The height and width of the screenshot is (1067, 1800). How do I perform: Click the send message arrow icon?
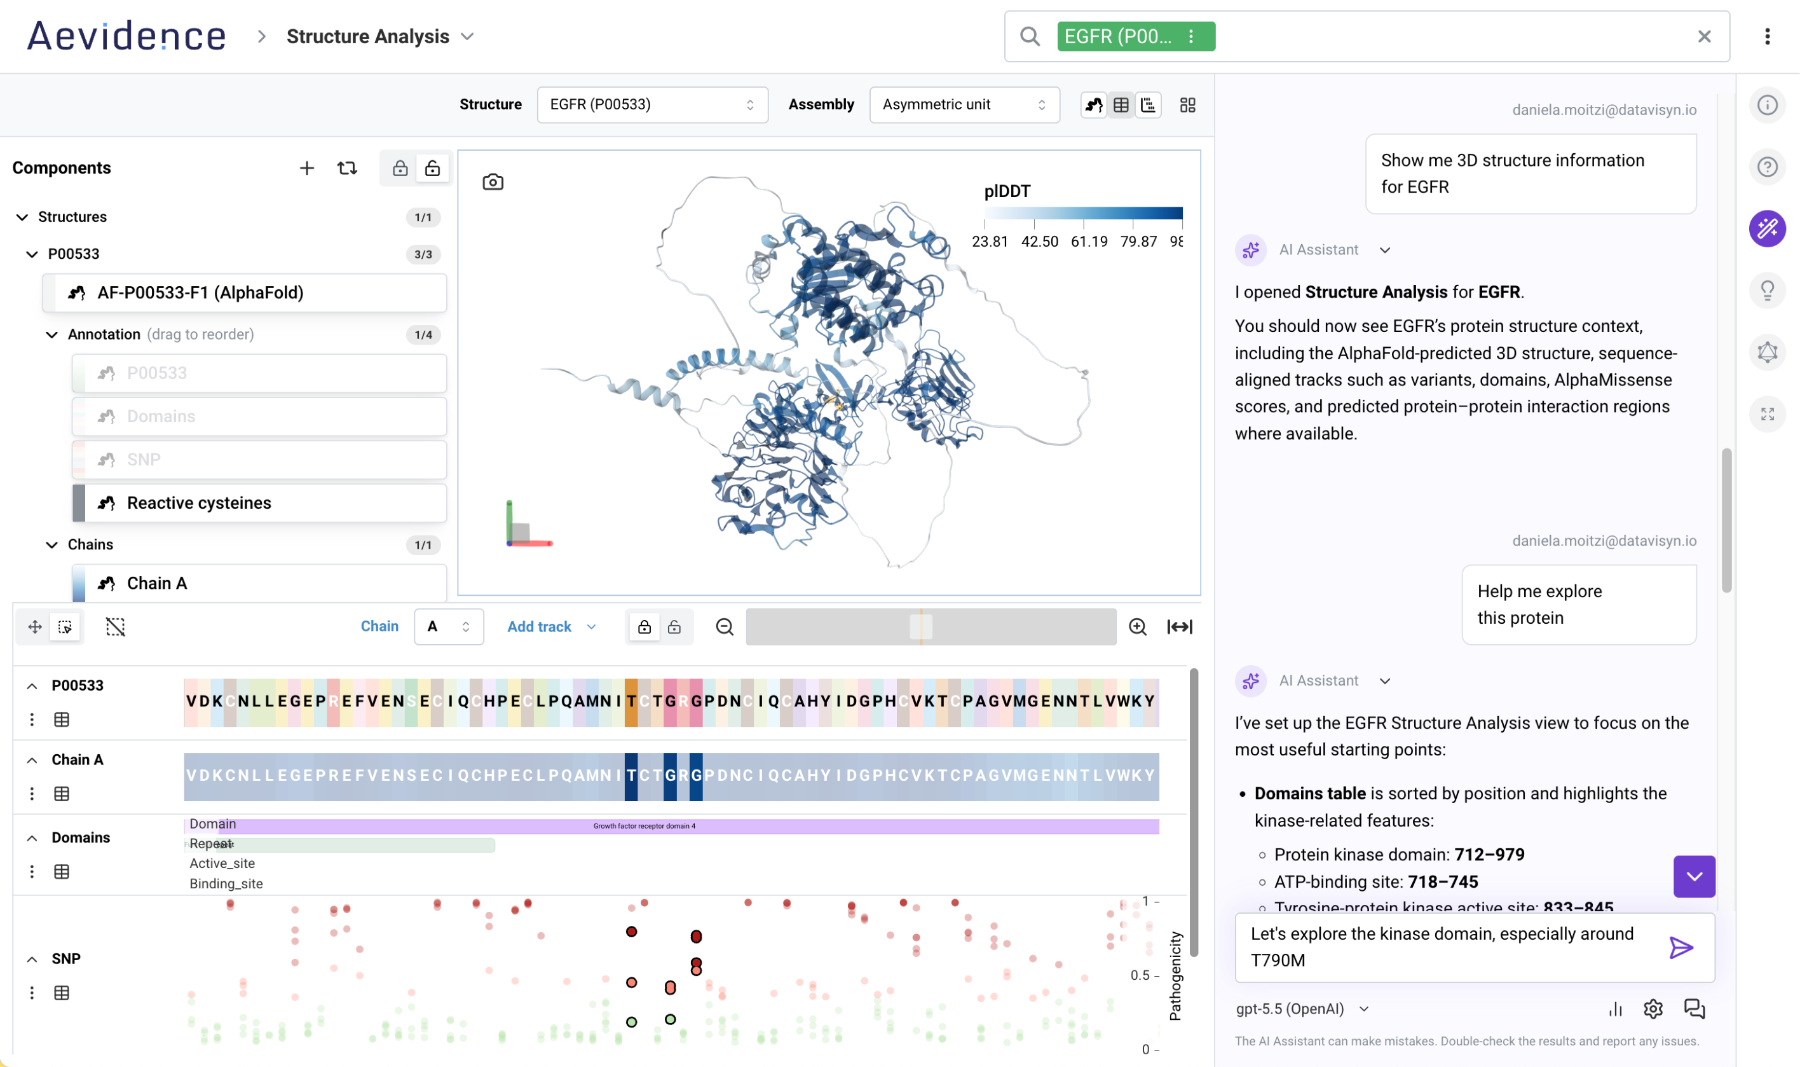pyautogui.click(x=1681, y=947)
